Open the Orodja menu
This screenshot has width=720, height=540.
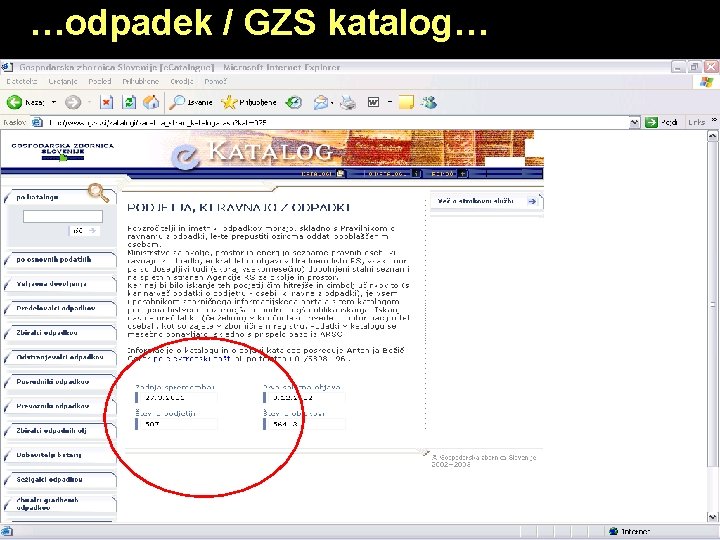point(182,81)
